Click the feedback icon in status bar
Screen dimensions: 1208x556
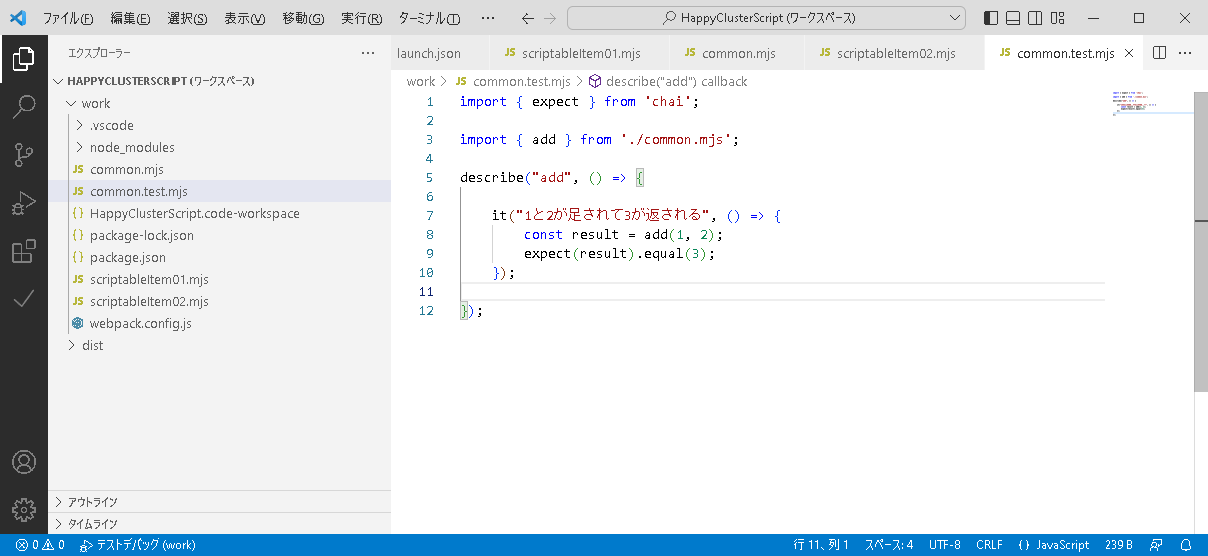pos(1157,545)
